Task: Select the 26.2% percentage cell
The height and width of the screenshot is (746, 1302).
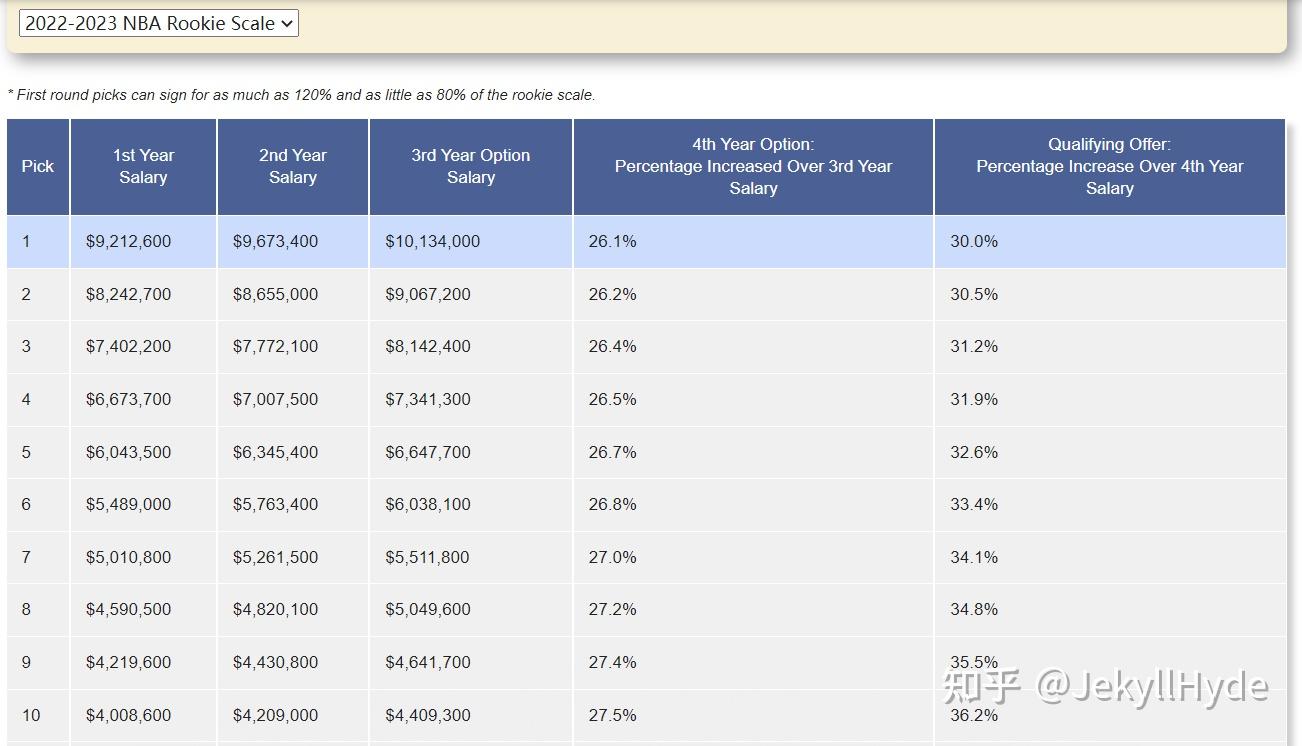Action: [753, 294]
